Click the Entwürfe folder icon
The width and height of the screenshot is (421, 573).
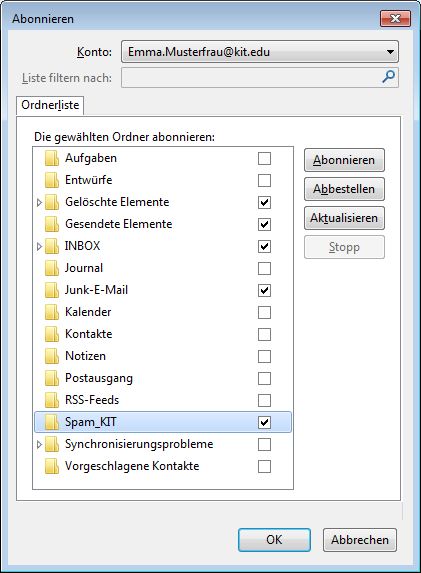(x=52, y=181)
